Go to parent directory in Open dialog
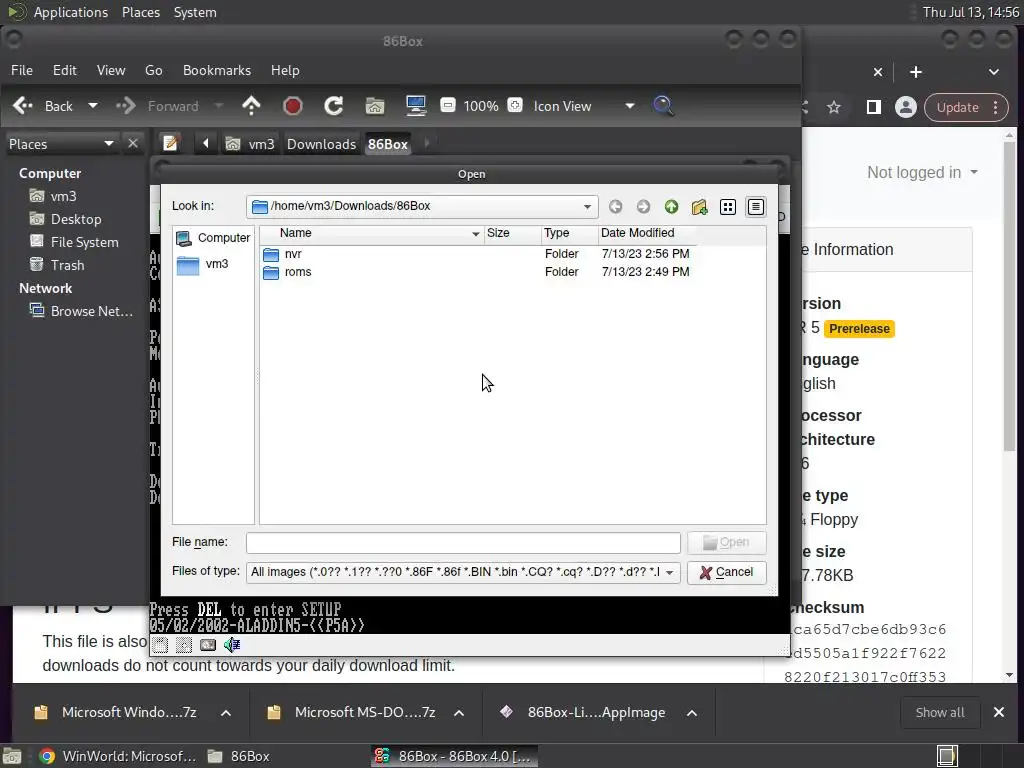This screenshot has width=1024, height=768. coord(671,207)
